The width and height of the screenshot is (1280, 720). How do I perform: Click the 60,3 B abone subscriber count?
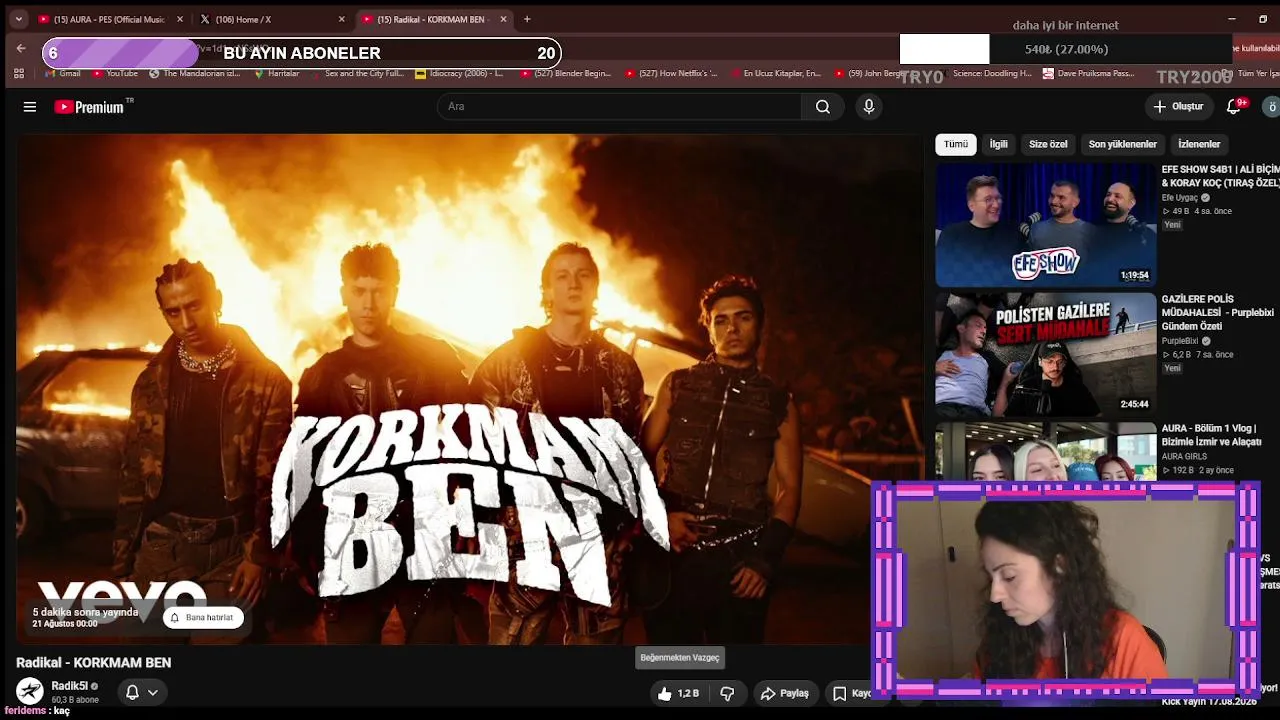75,700
